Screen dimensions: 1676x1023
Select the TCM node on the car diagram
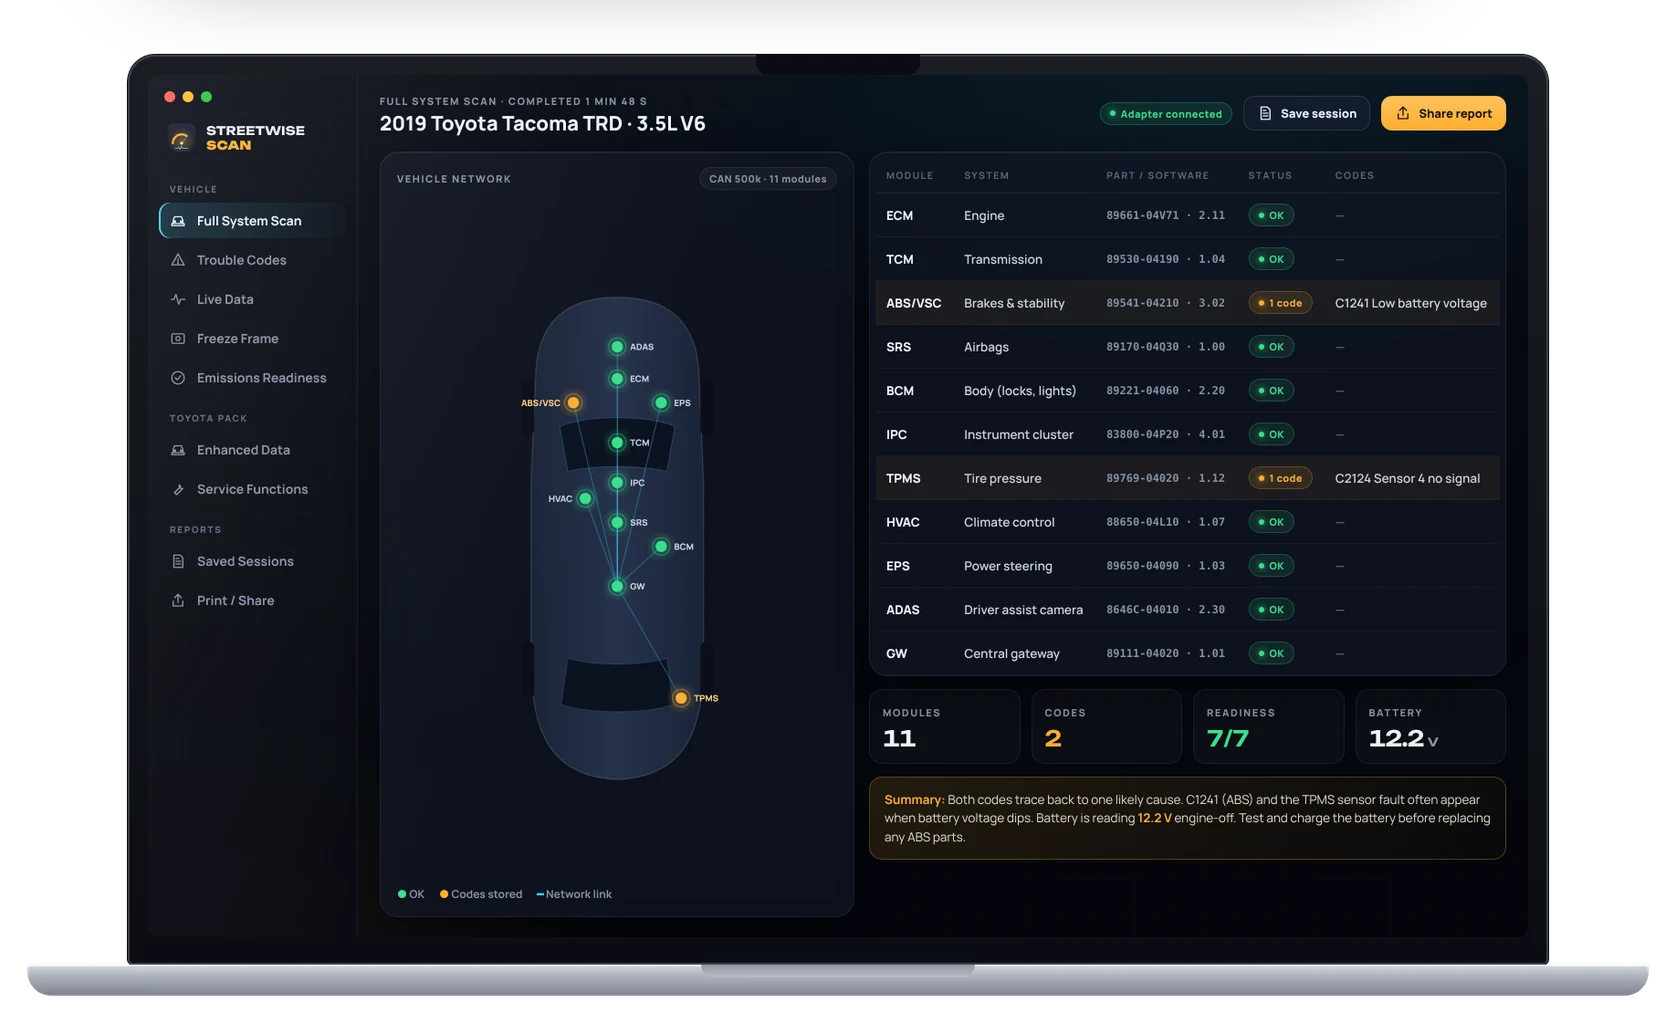[617, 442]
